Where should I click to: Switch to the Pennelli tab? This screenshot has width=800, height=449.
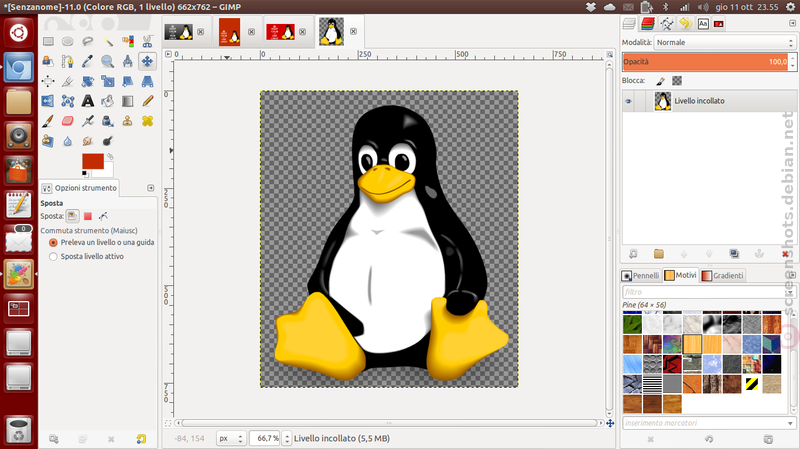[x=640, y=276]
